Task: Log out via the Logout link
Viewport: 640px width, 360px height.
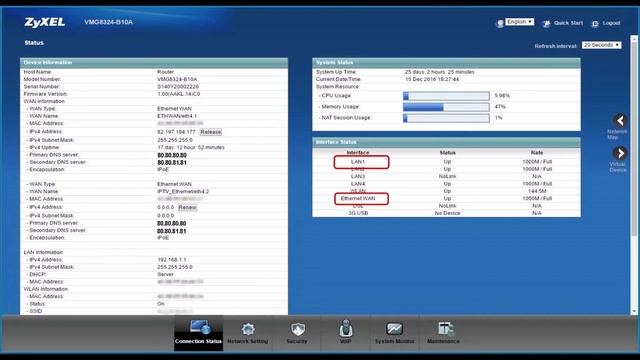Action: coord(611,23)
